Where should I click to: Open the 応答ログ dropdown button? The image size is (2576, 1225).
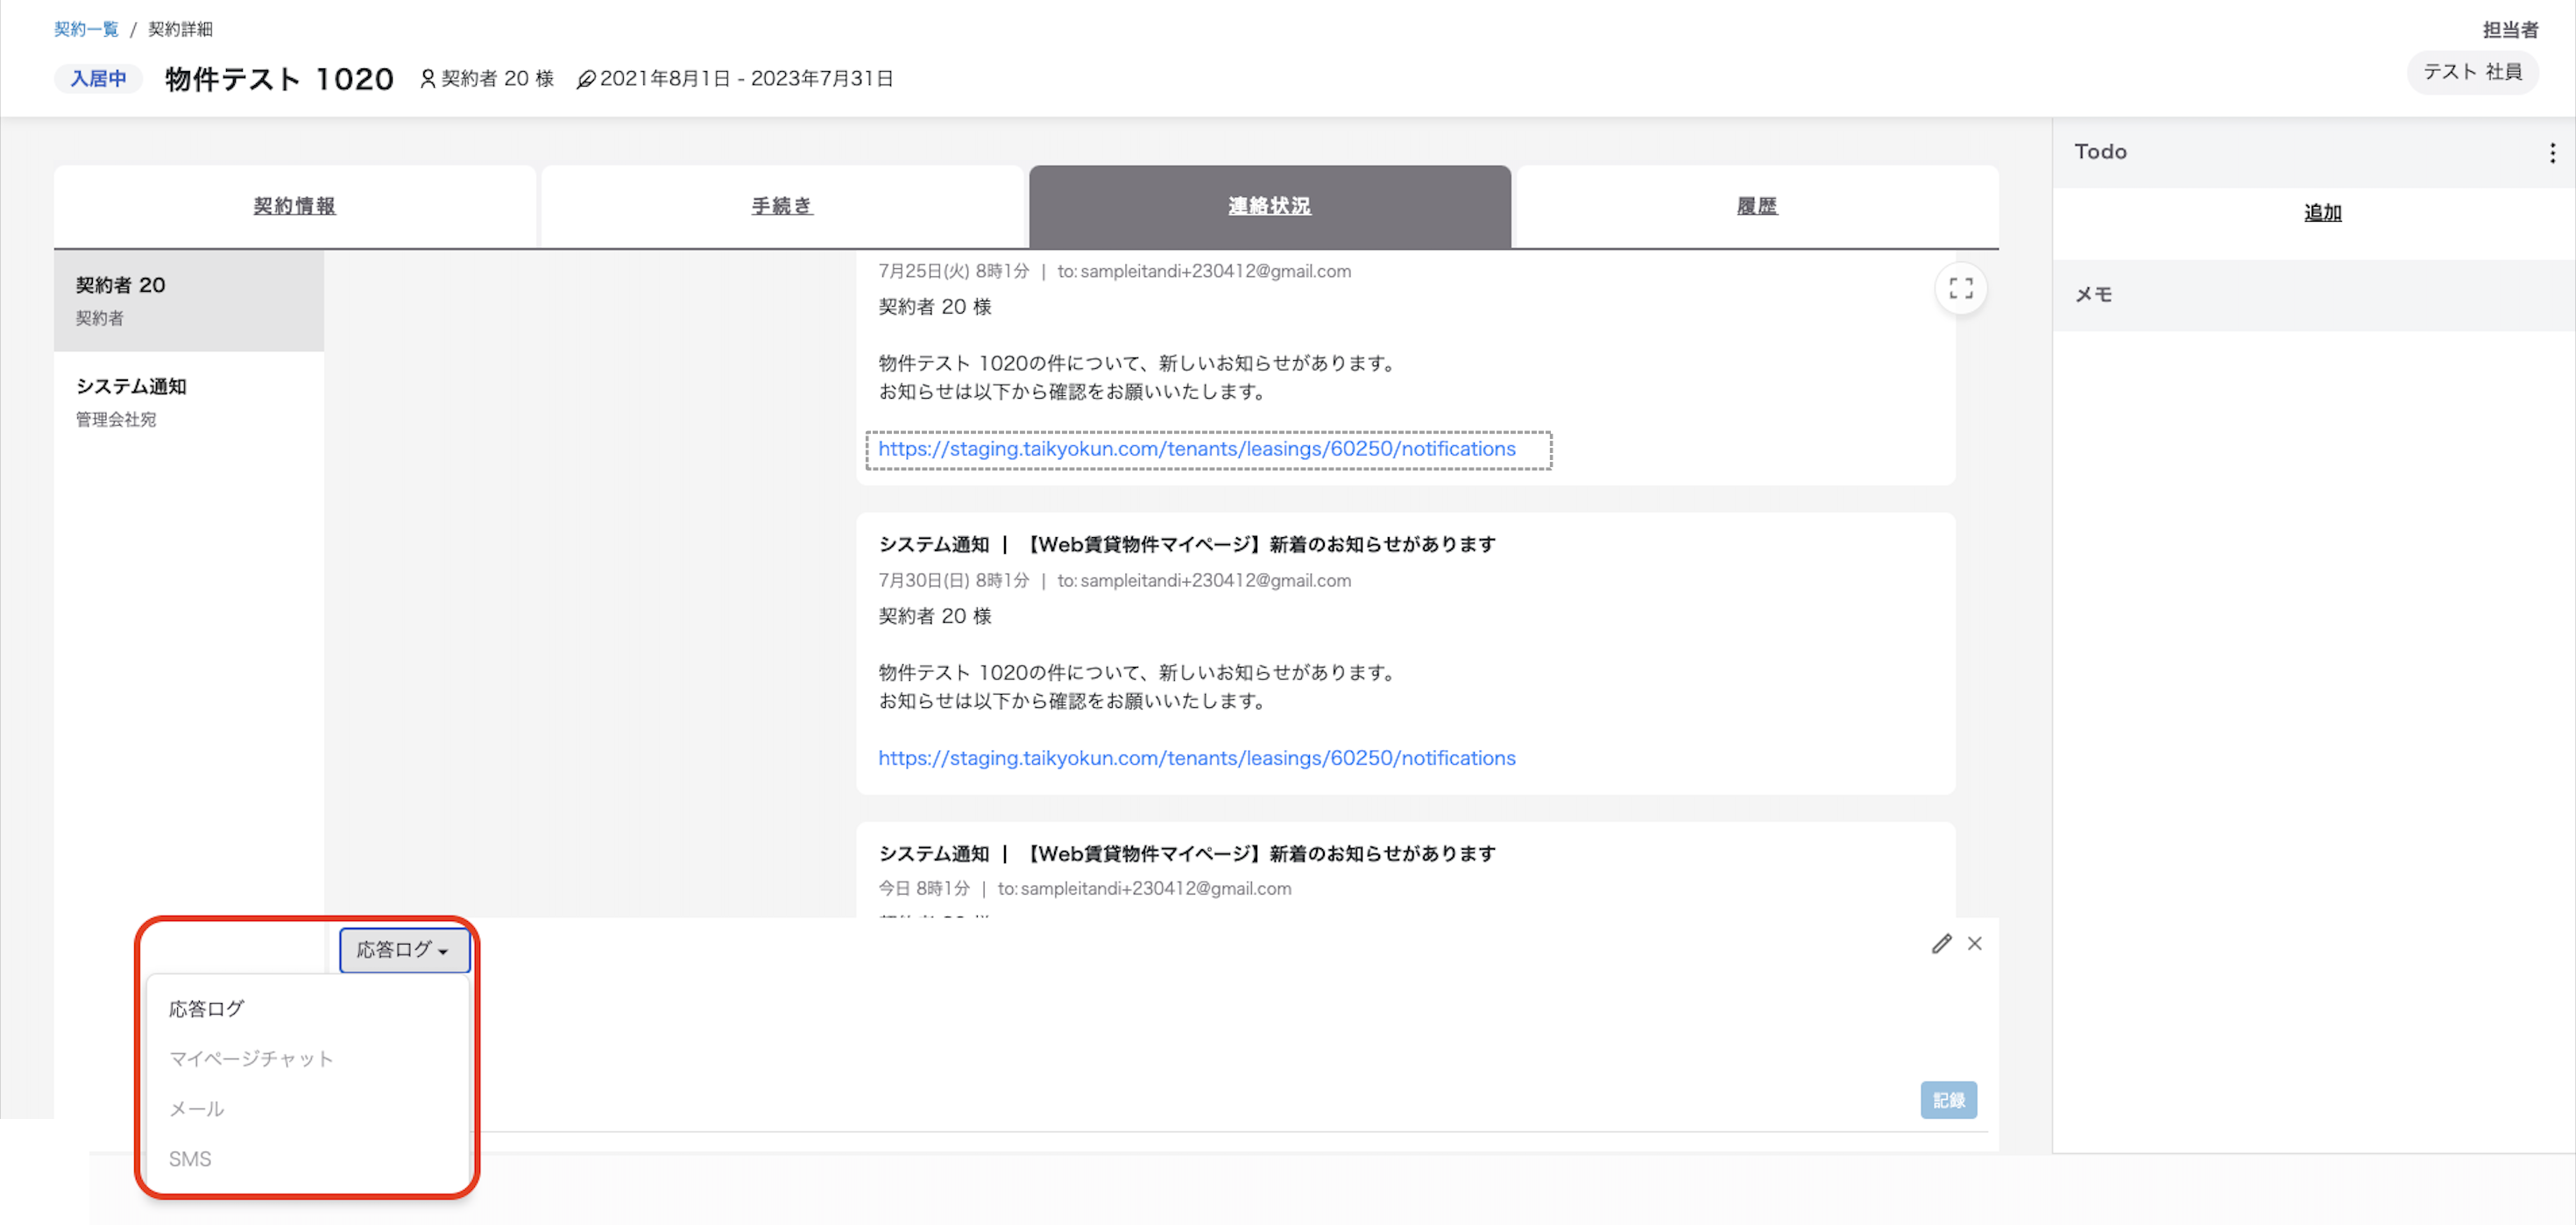coord(404,949)
